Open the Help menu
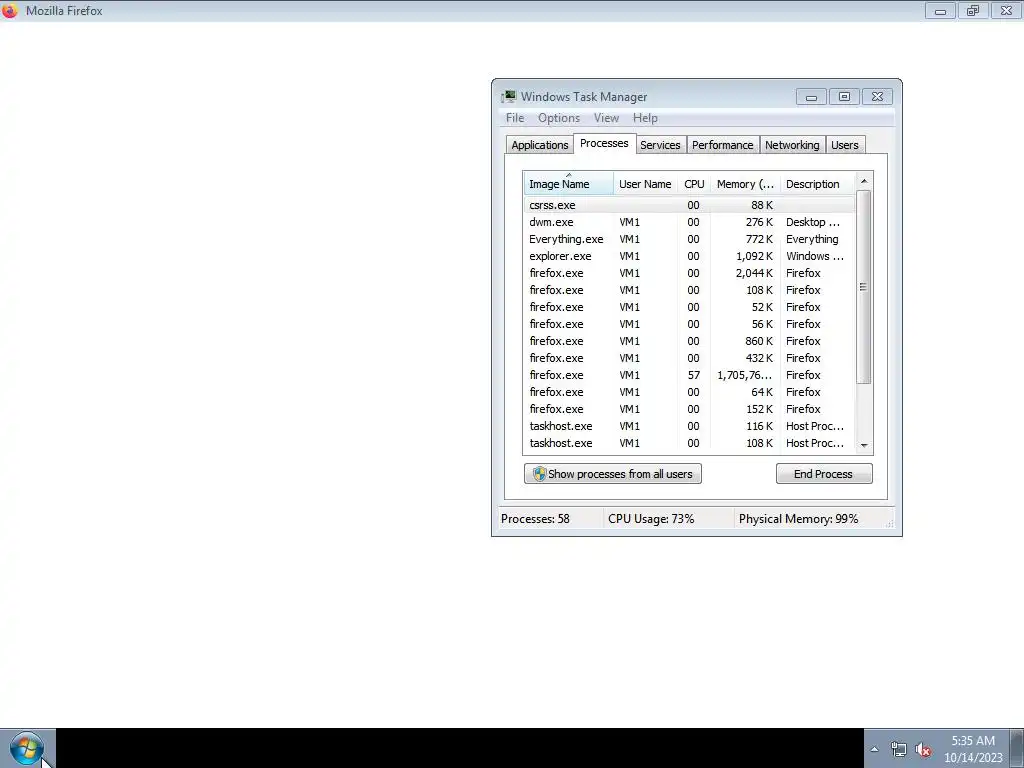Screen dimensions: 1024x768 (x=645, y=118)
